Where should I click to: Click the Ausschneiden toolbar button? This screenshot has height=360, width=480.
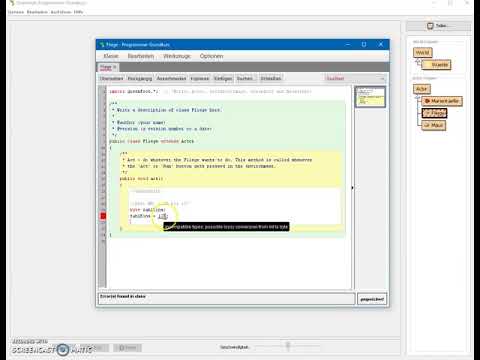(x=171, y=78)
